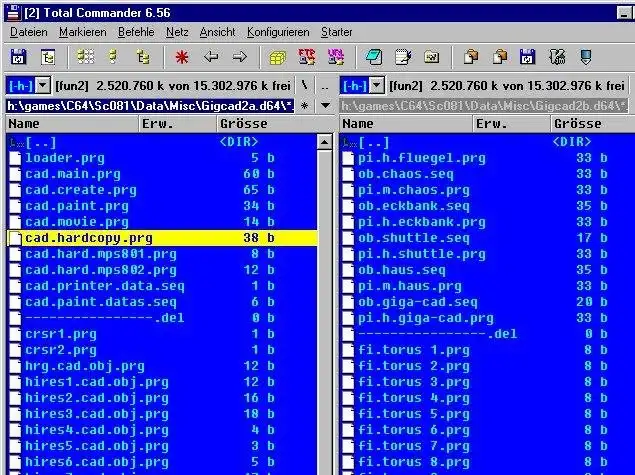Open the directory history dropdown arrow
Image resolution: width=635 pixels, height=475 pixels.
(x=325, y=106)
